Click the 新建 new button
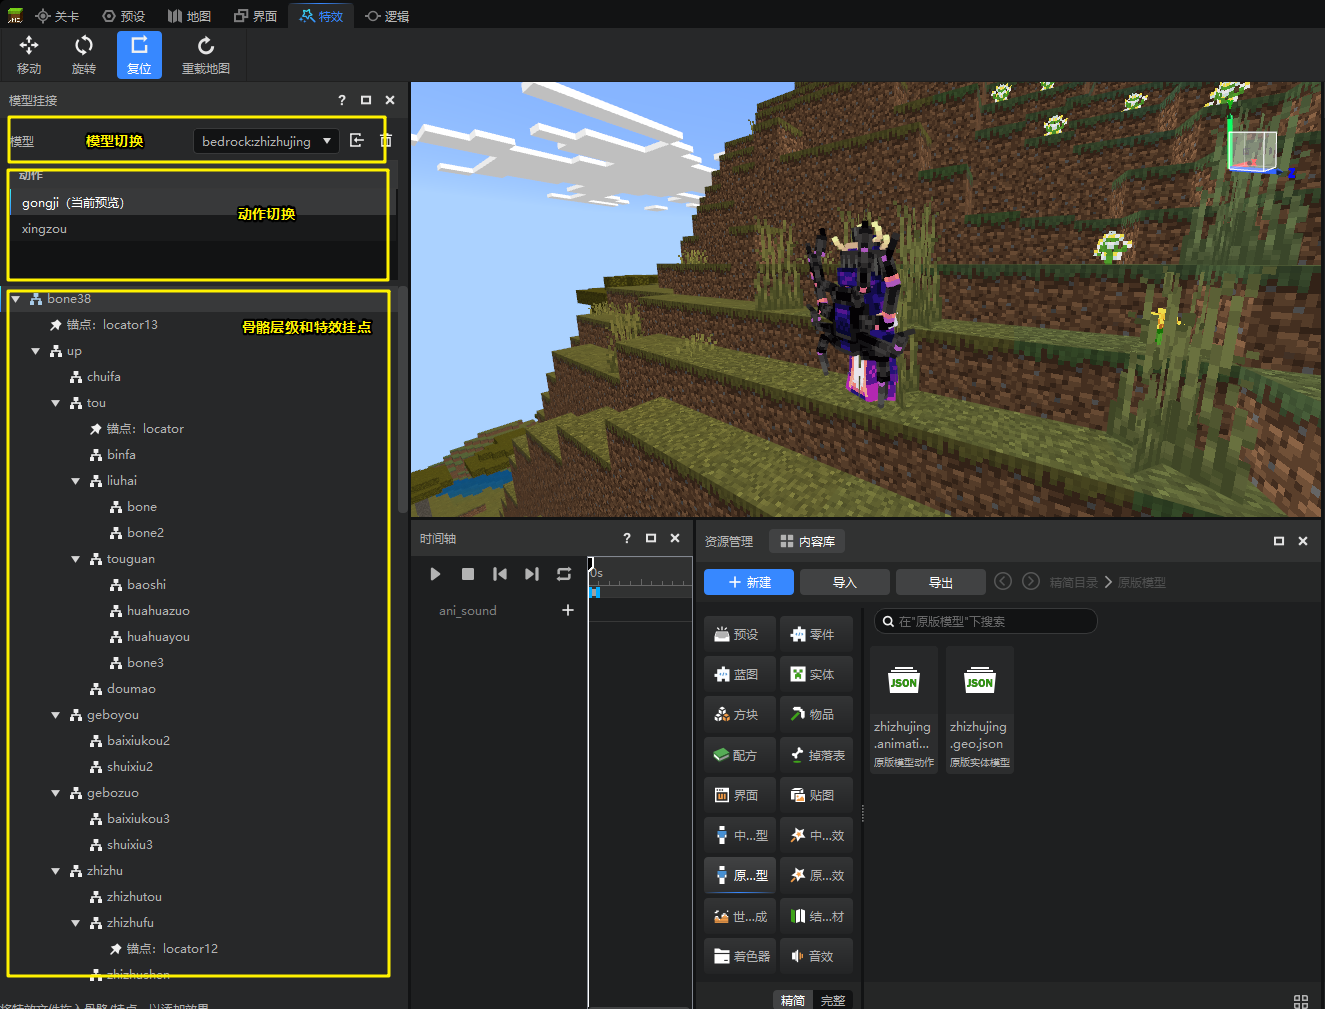The height and width of the screenshot is (1009, 1325). pos(749,582)
